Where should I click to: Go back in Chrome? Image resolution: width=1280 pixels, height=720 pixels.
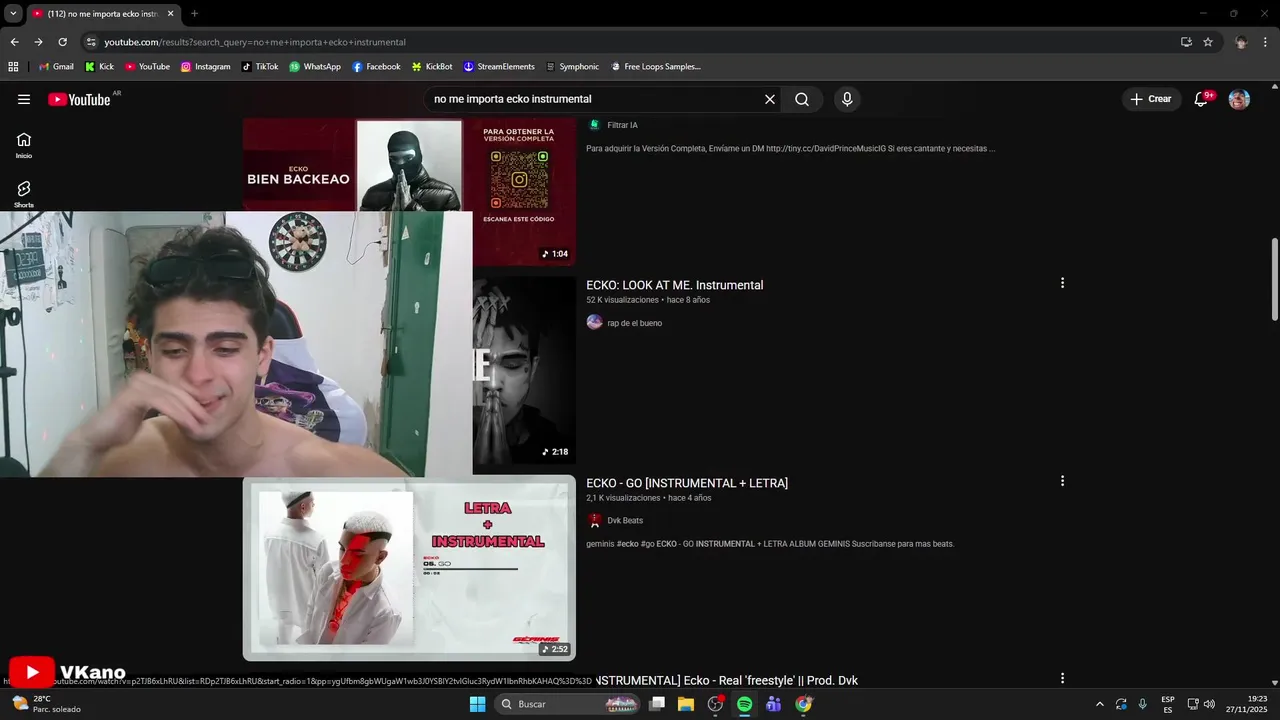tap(14, 42)
